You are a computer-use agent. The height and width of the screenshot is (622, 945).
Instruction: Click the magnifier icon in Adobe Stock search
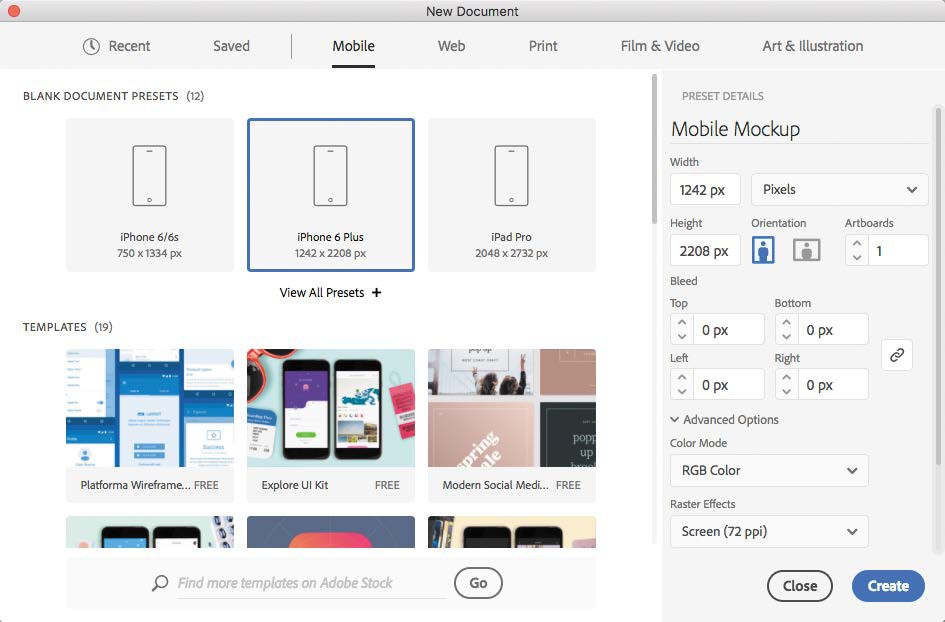pyautogui.click(x=160, y=583)
